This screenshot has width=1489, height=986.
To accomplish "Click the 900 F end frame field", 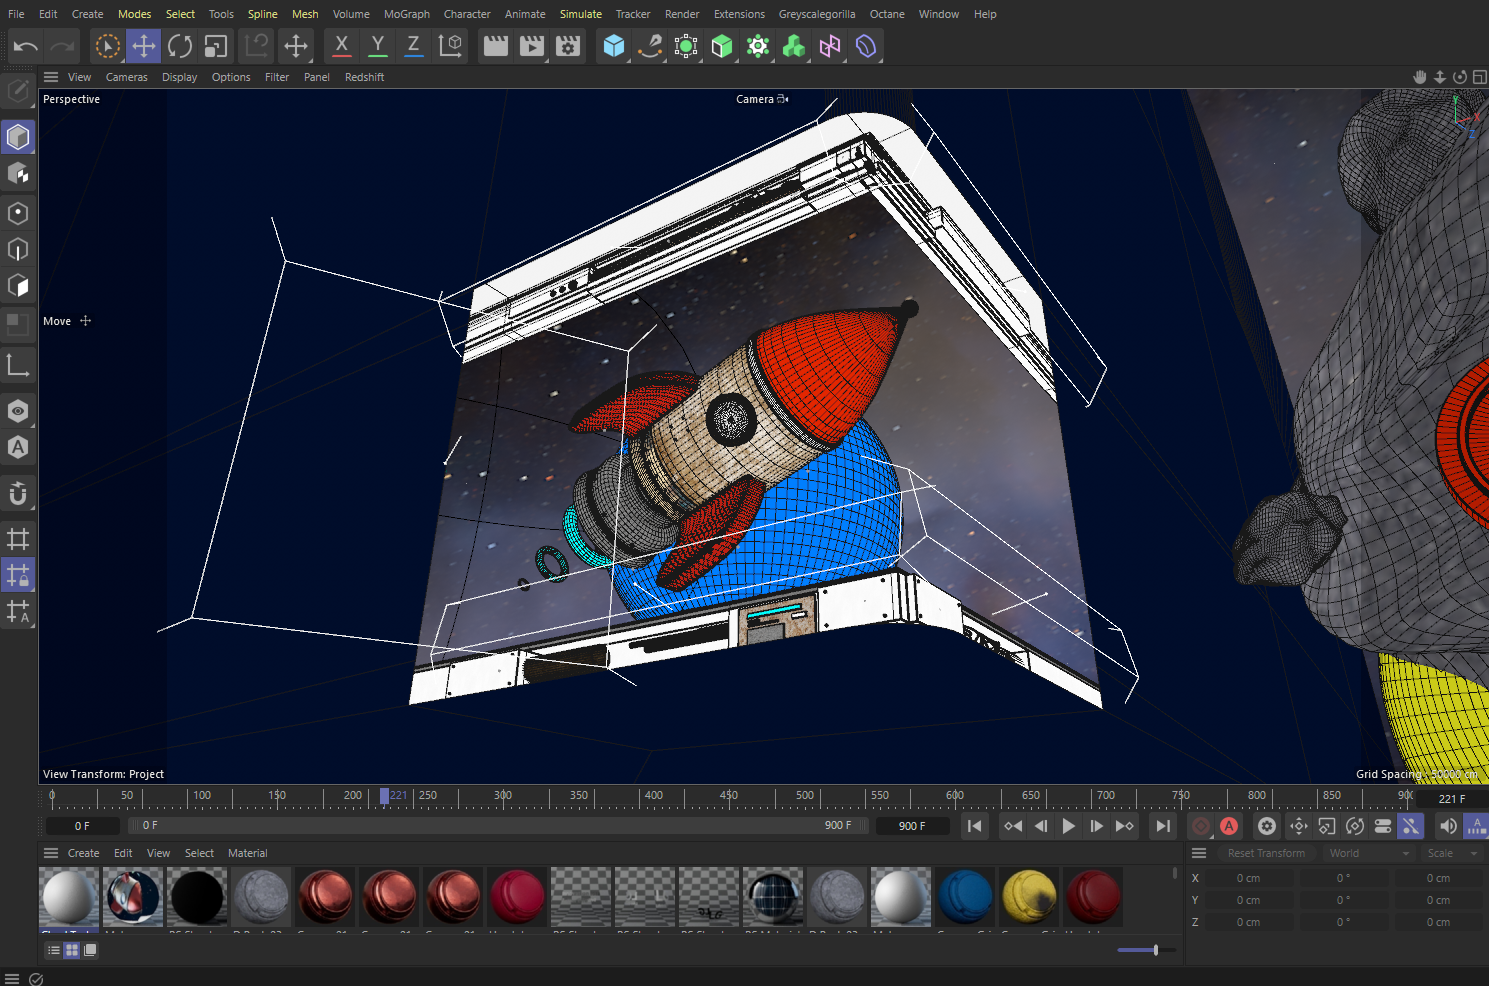I will (912, 826).
